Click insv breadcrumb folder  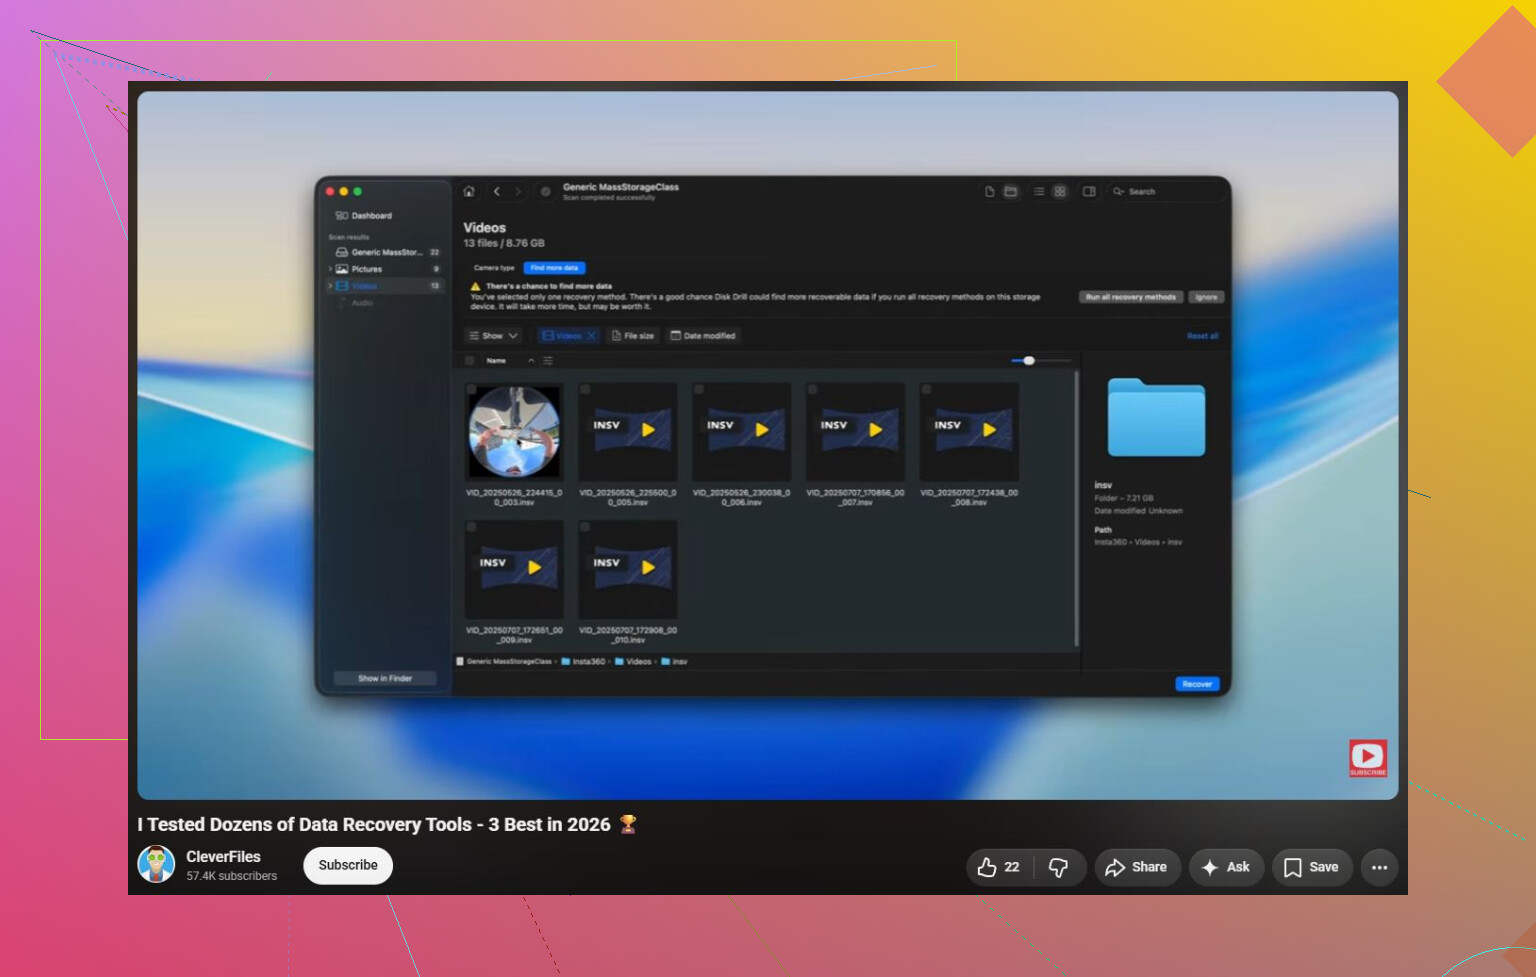674,661
